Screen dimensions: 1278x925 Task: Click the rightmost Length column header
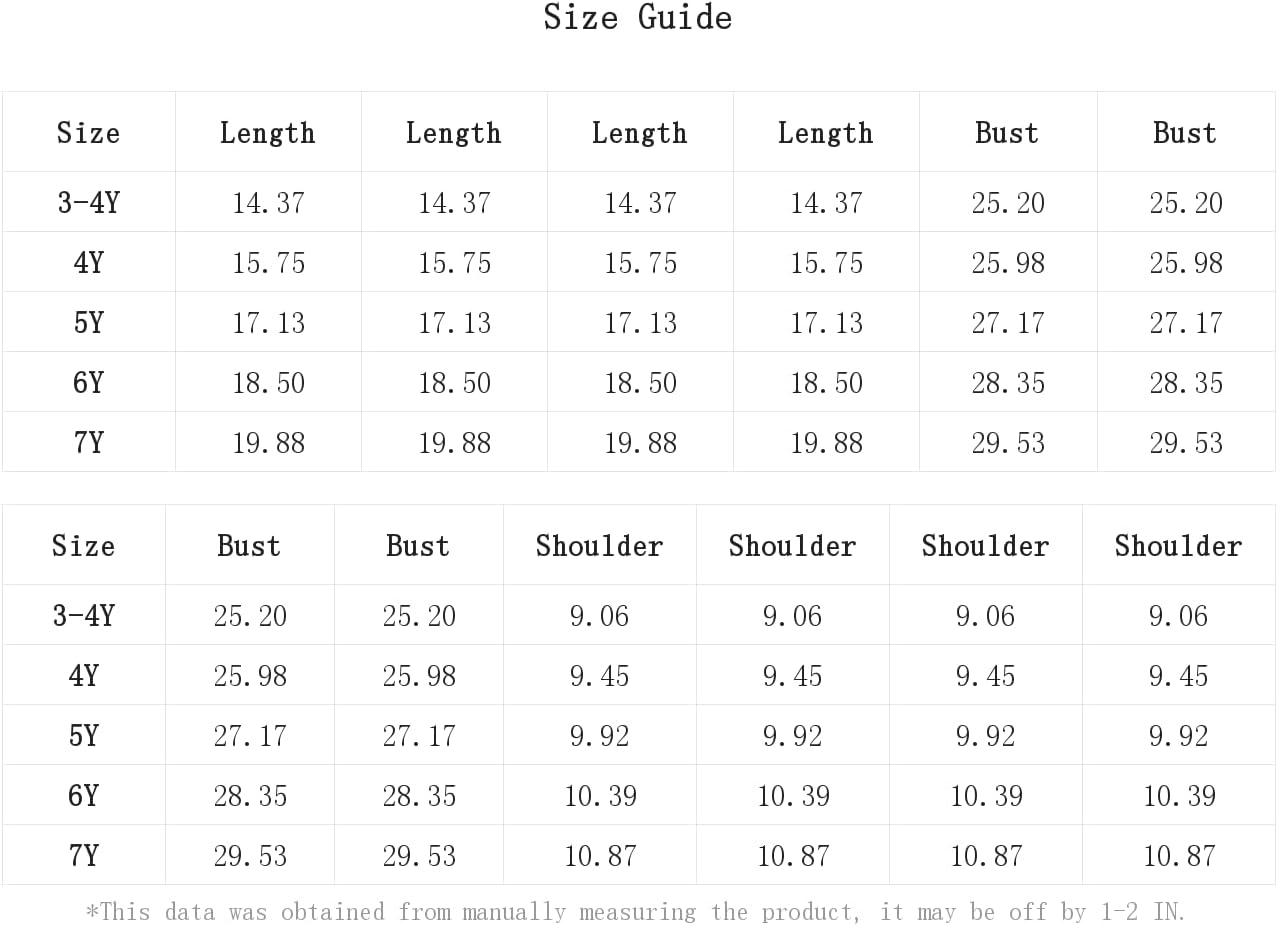tap(826, 133)
